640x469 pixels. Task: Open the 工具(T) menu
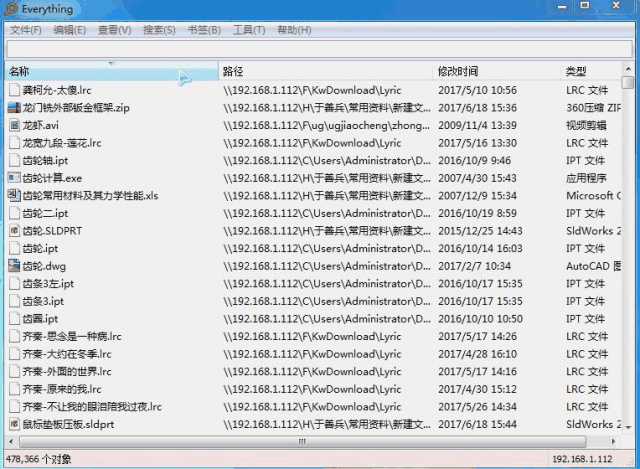coord(249,30)
